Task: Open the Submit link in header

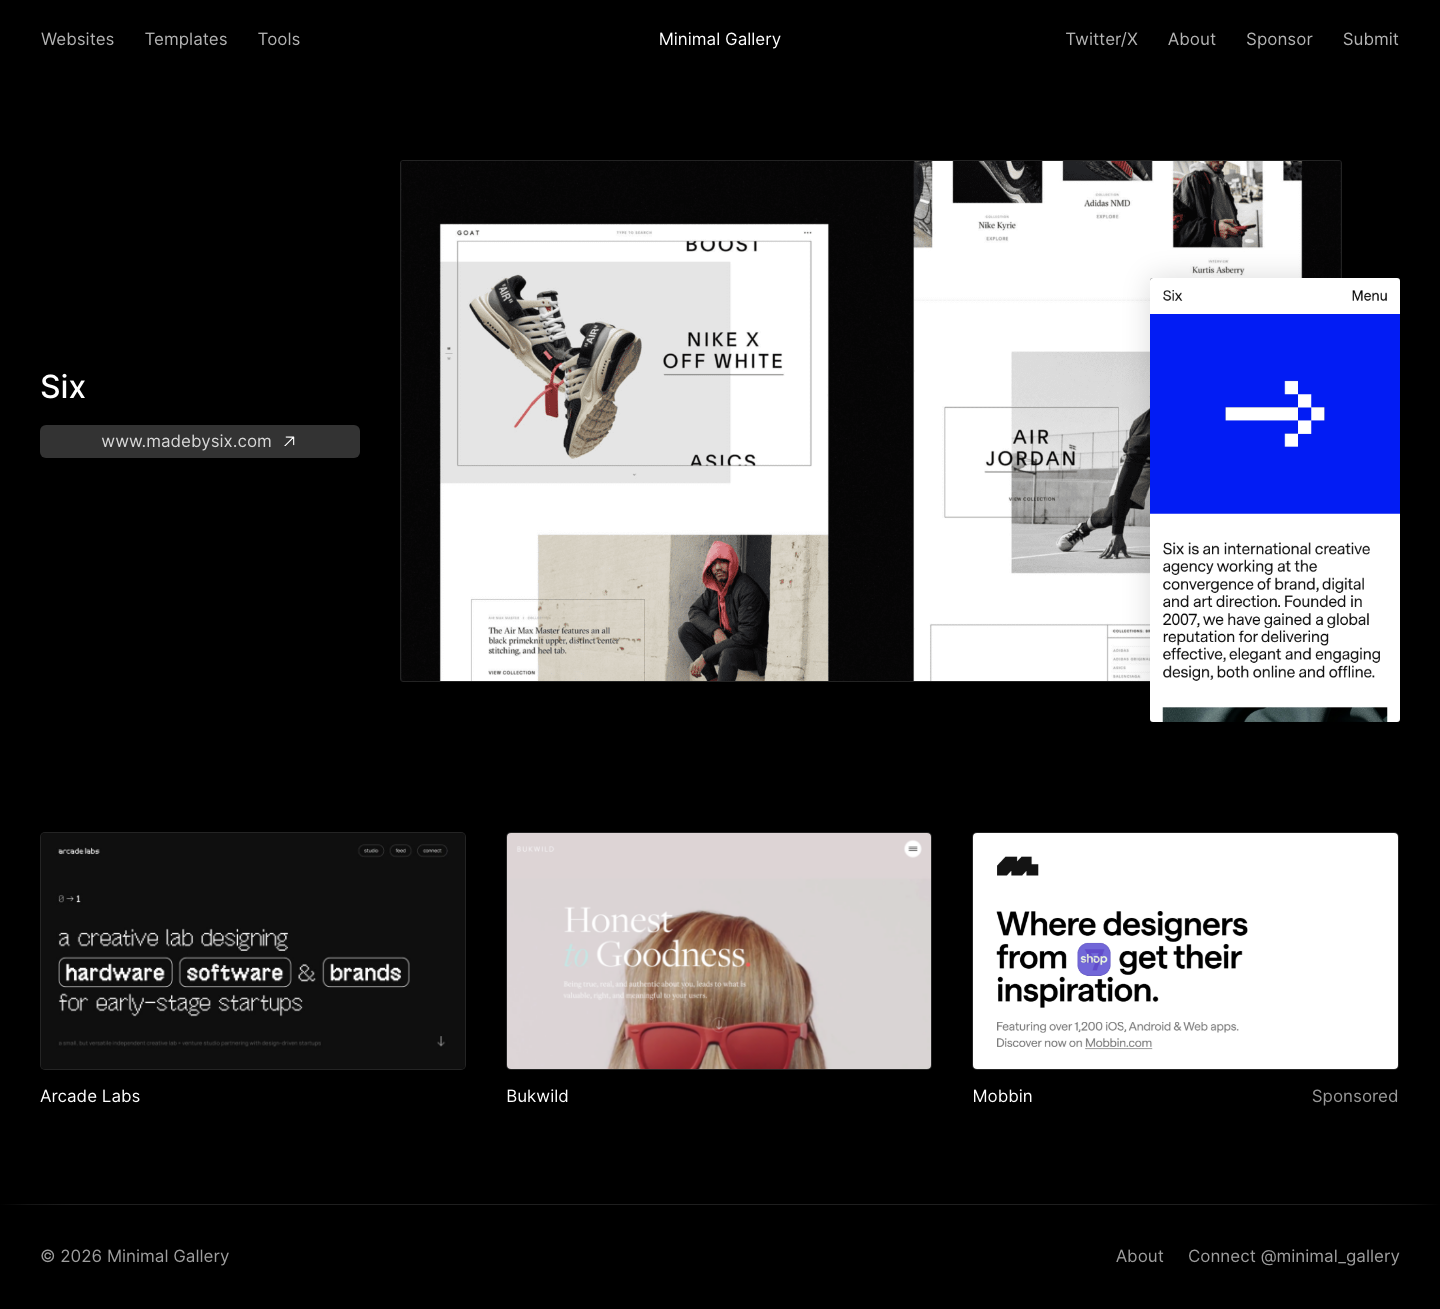Action: (x=1370, y=39)
